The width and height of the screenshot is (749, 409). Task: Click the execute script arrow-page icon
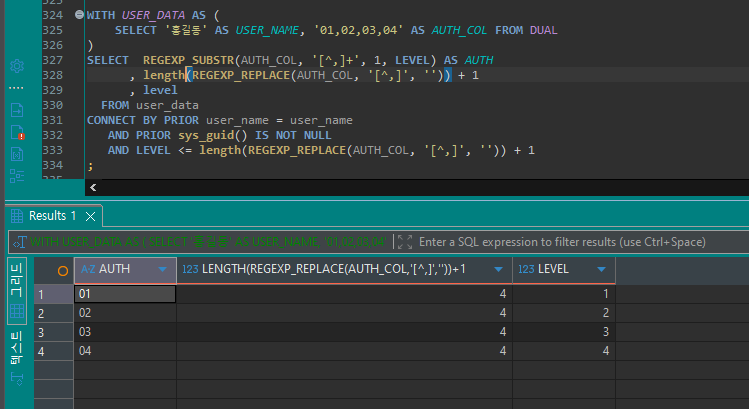tap(17, 110)
